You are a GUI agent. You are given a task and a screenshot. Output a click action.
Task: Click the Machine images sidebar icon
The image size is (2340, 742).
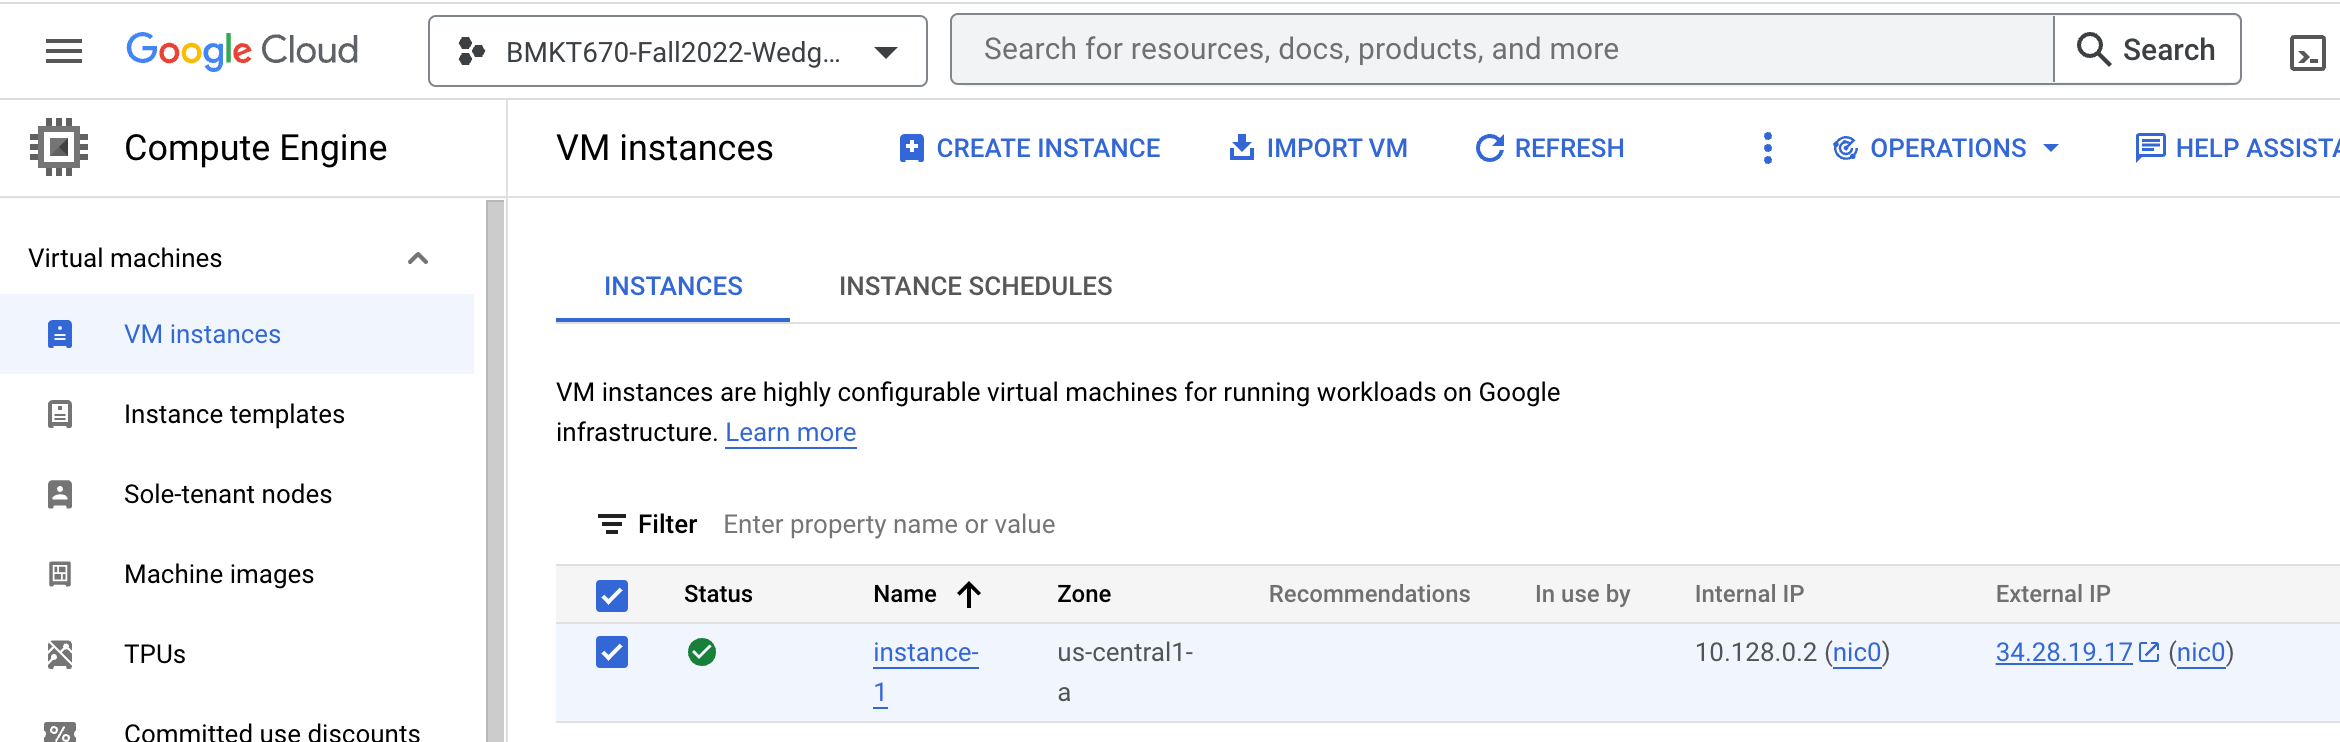pyautogui.click(x=60, y=574)
